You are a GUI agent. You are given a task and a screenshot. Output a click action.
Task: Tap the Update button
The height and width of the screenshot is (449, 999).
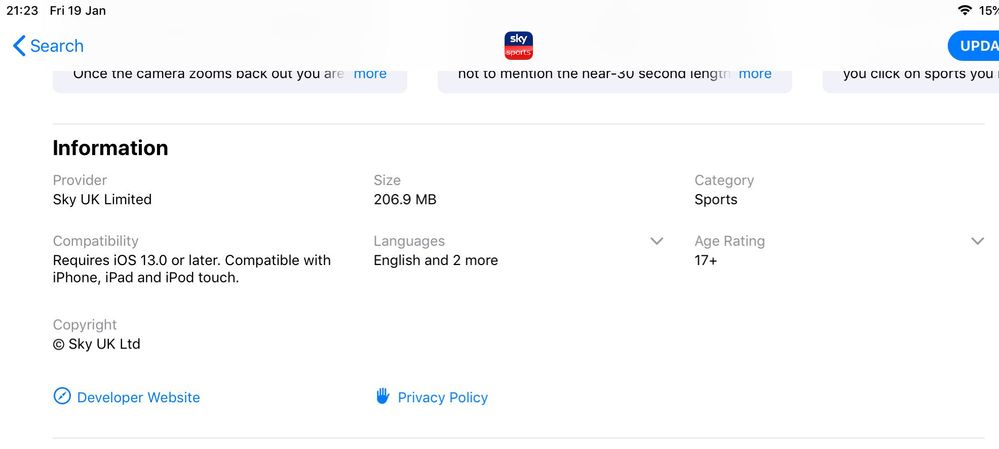pyautogui.click(x=974, y=46)
